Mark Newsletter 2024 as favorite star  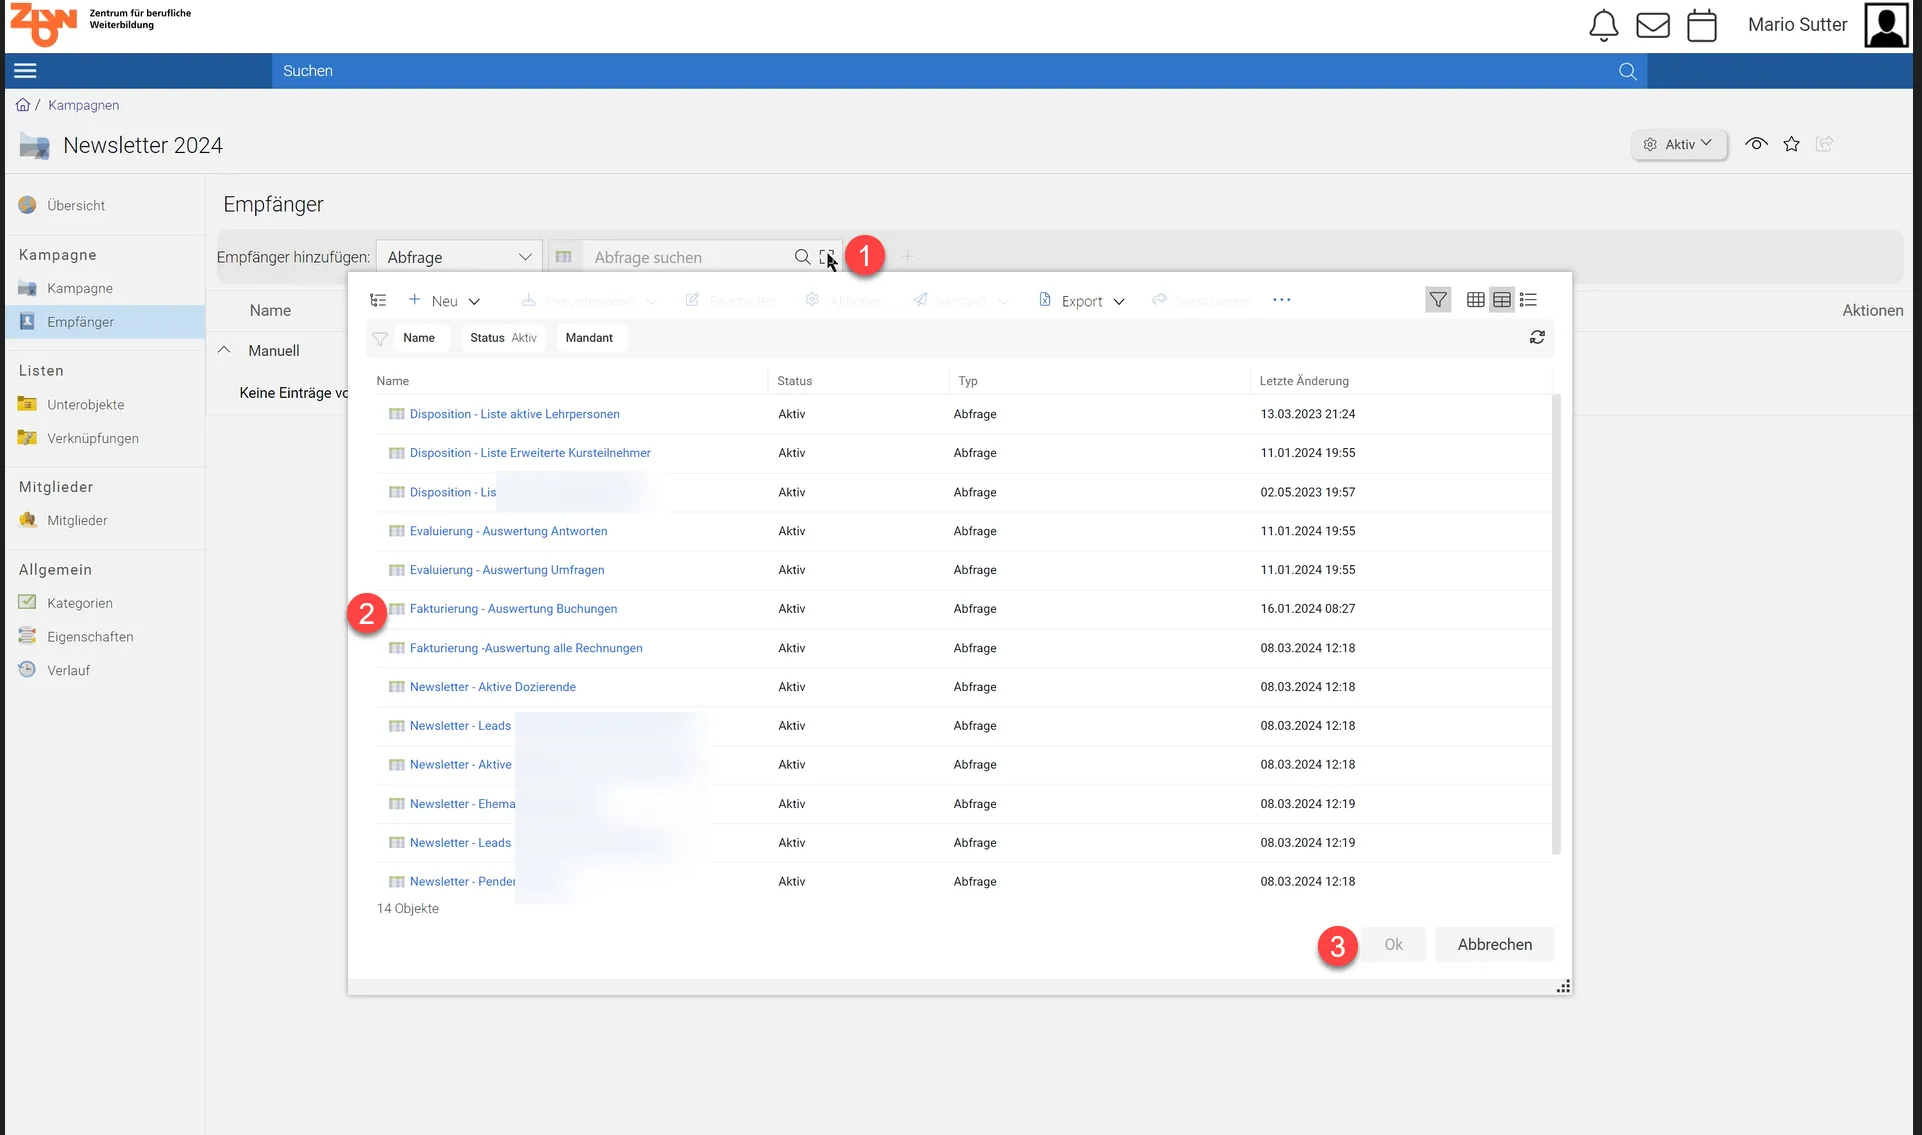[x=1791, y=144]
